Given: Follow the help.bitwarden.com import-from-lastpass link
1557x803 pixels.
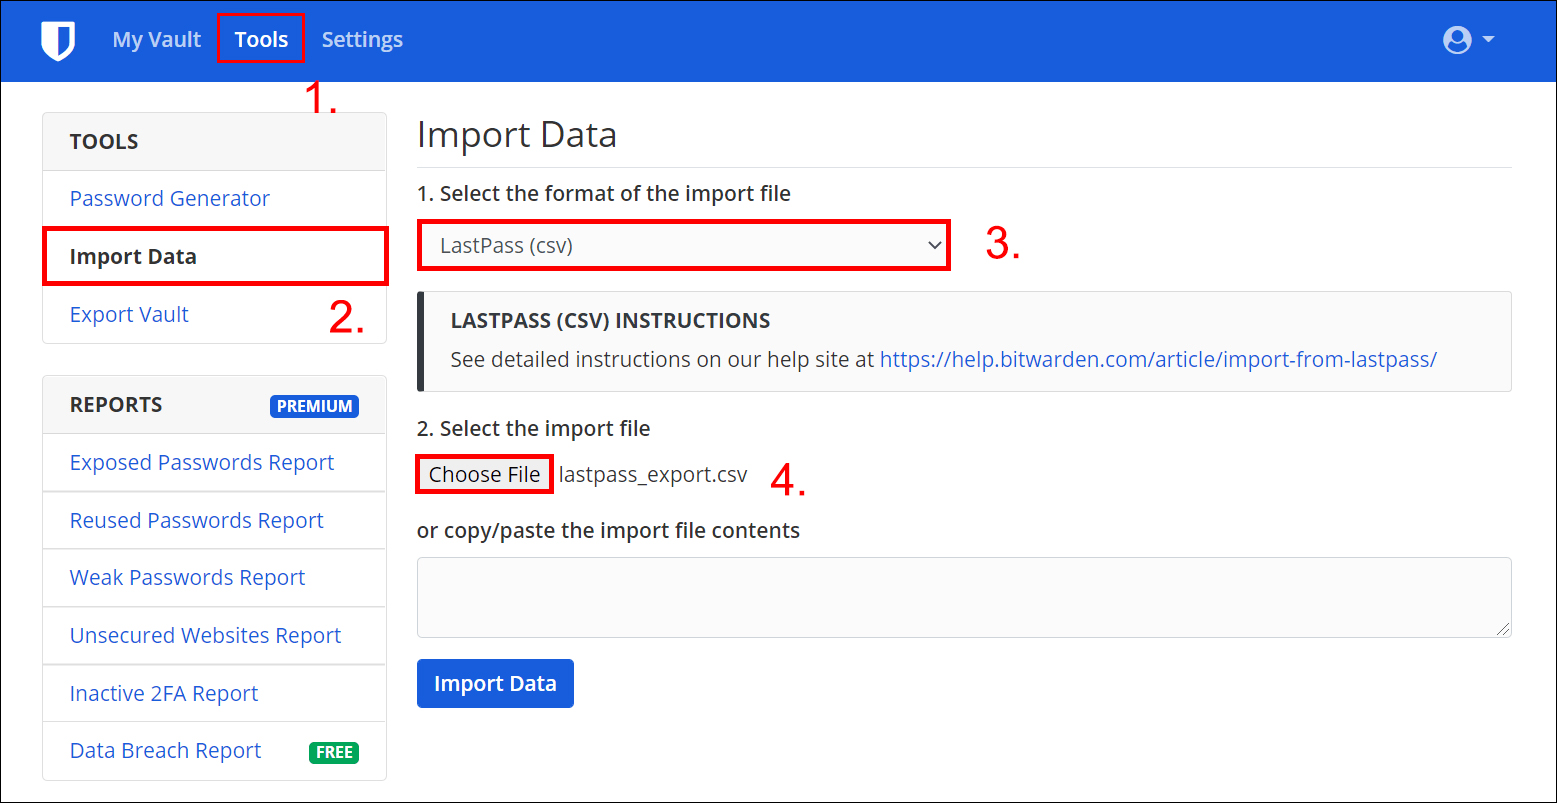Looking at the screenshot, I should (x=1158, y=359).
